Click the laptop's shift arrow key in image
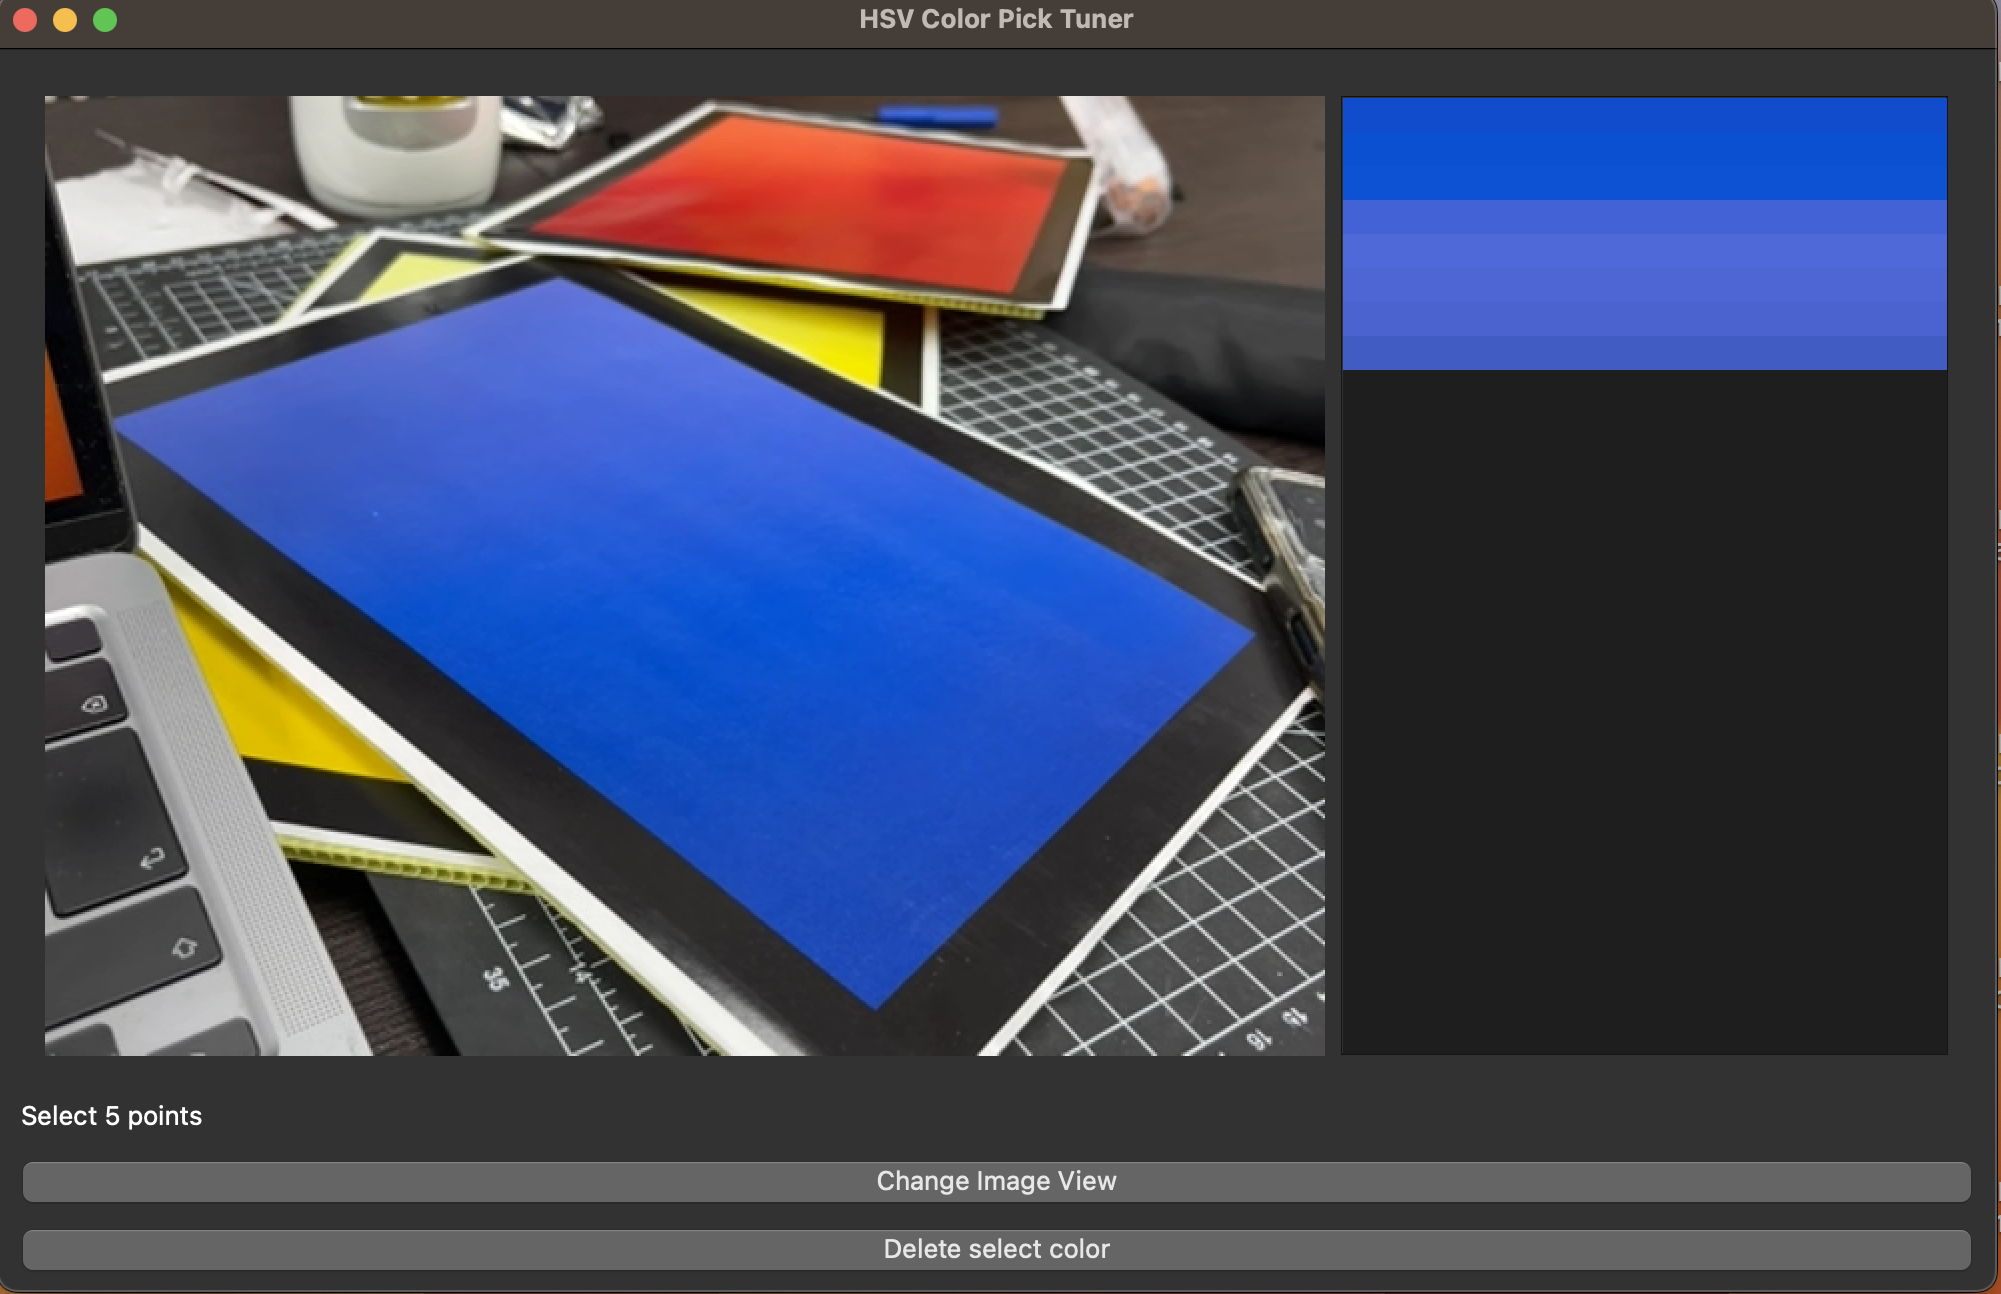 point(184,947)
